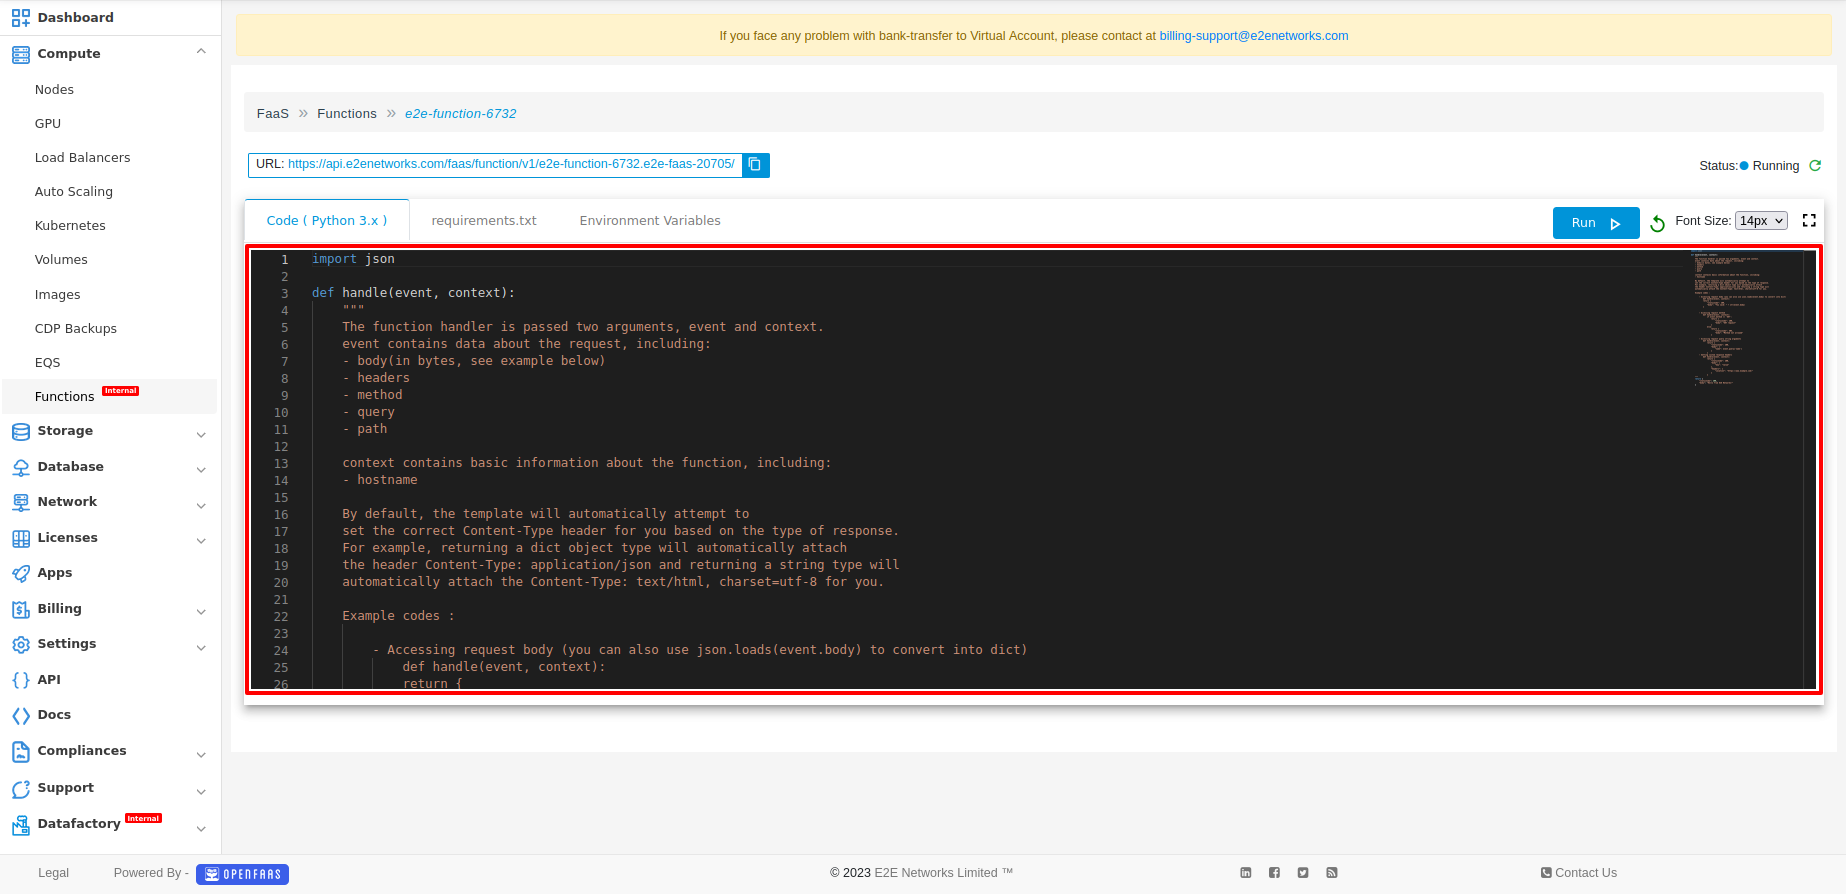Switch to Code (Python 3.x) tab
The width and height of the screenshot is (1846, 894).
[x=327, y=221]
